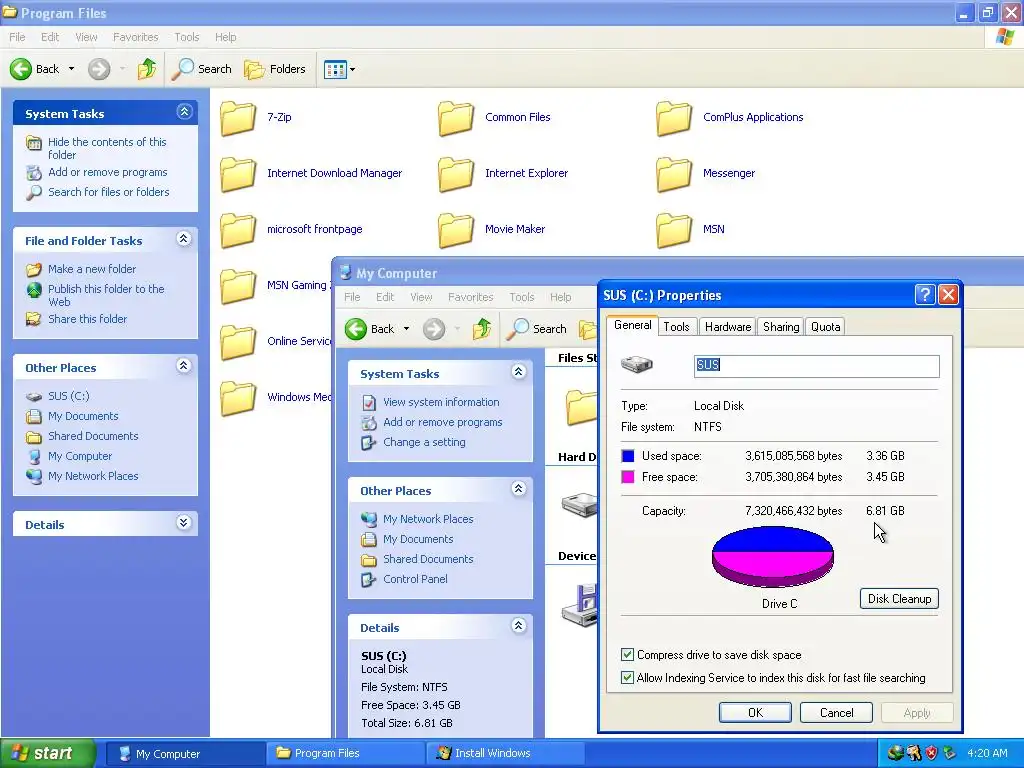Open My Network Places in Program Files sidebar

point(93,476)
